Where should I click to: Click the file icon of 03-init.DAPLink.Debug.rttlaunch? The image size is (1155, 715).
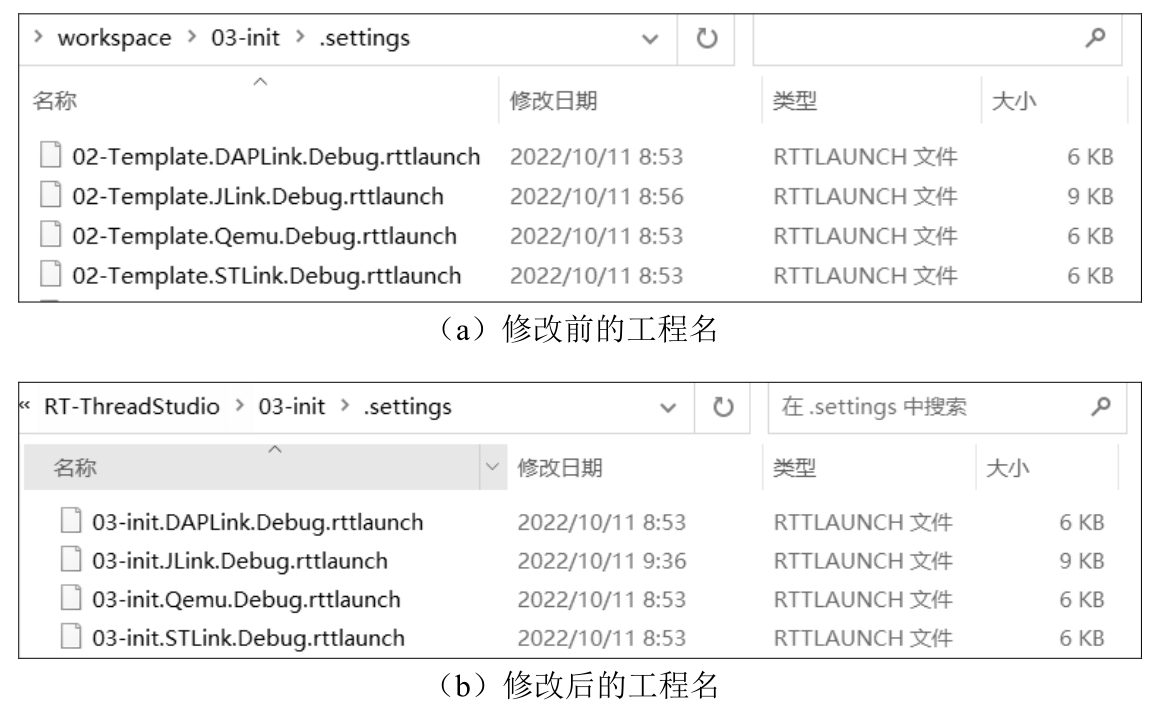(69, 522)
